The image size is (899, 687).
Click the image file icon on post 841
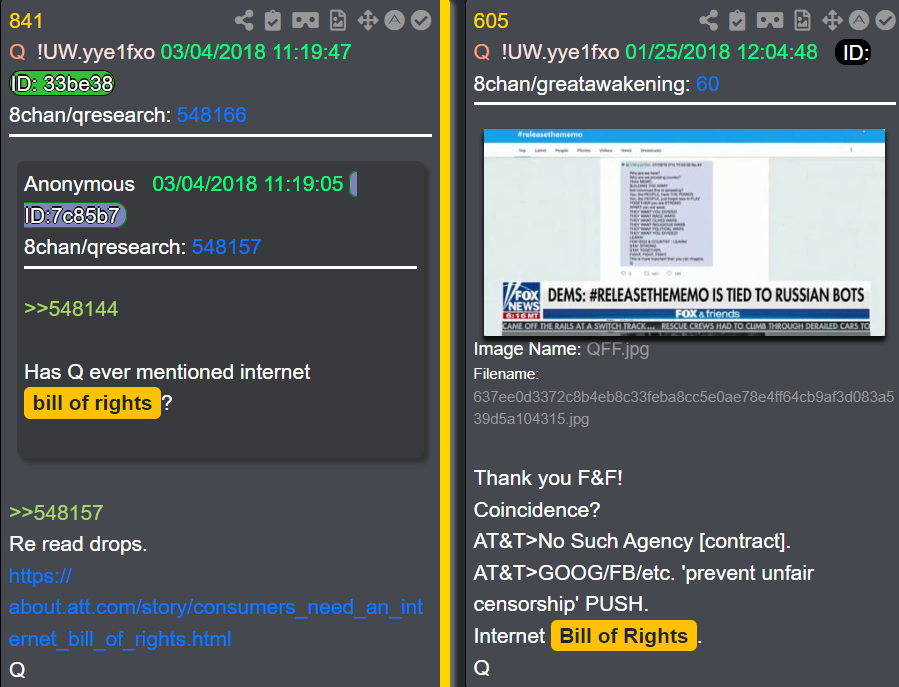click(x=338, y=21)
